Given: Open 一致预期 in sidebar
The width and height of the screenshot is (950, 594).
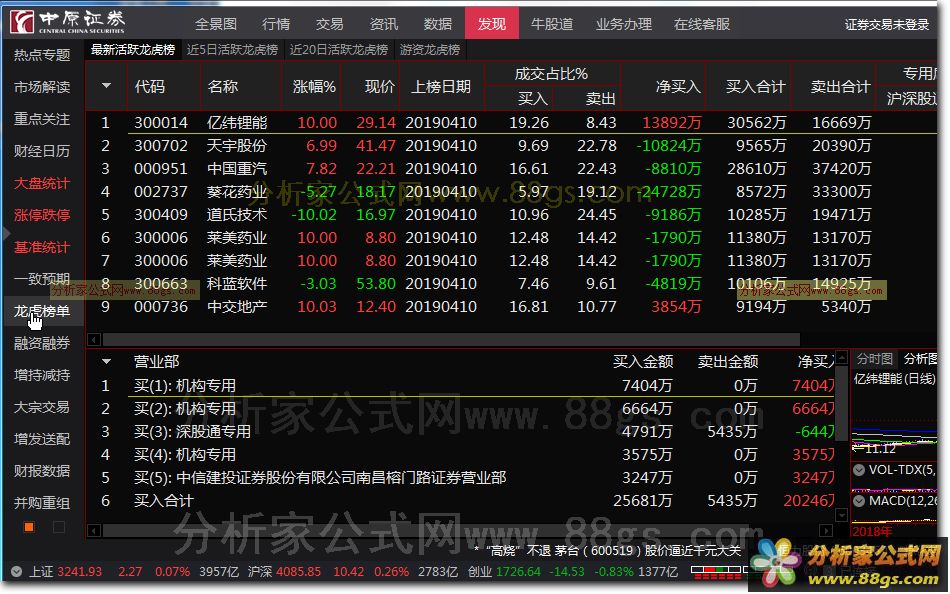Looking at the screenshot, I should (42, 279).
